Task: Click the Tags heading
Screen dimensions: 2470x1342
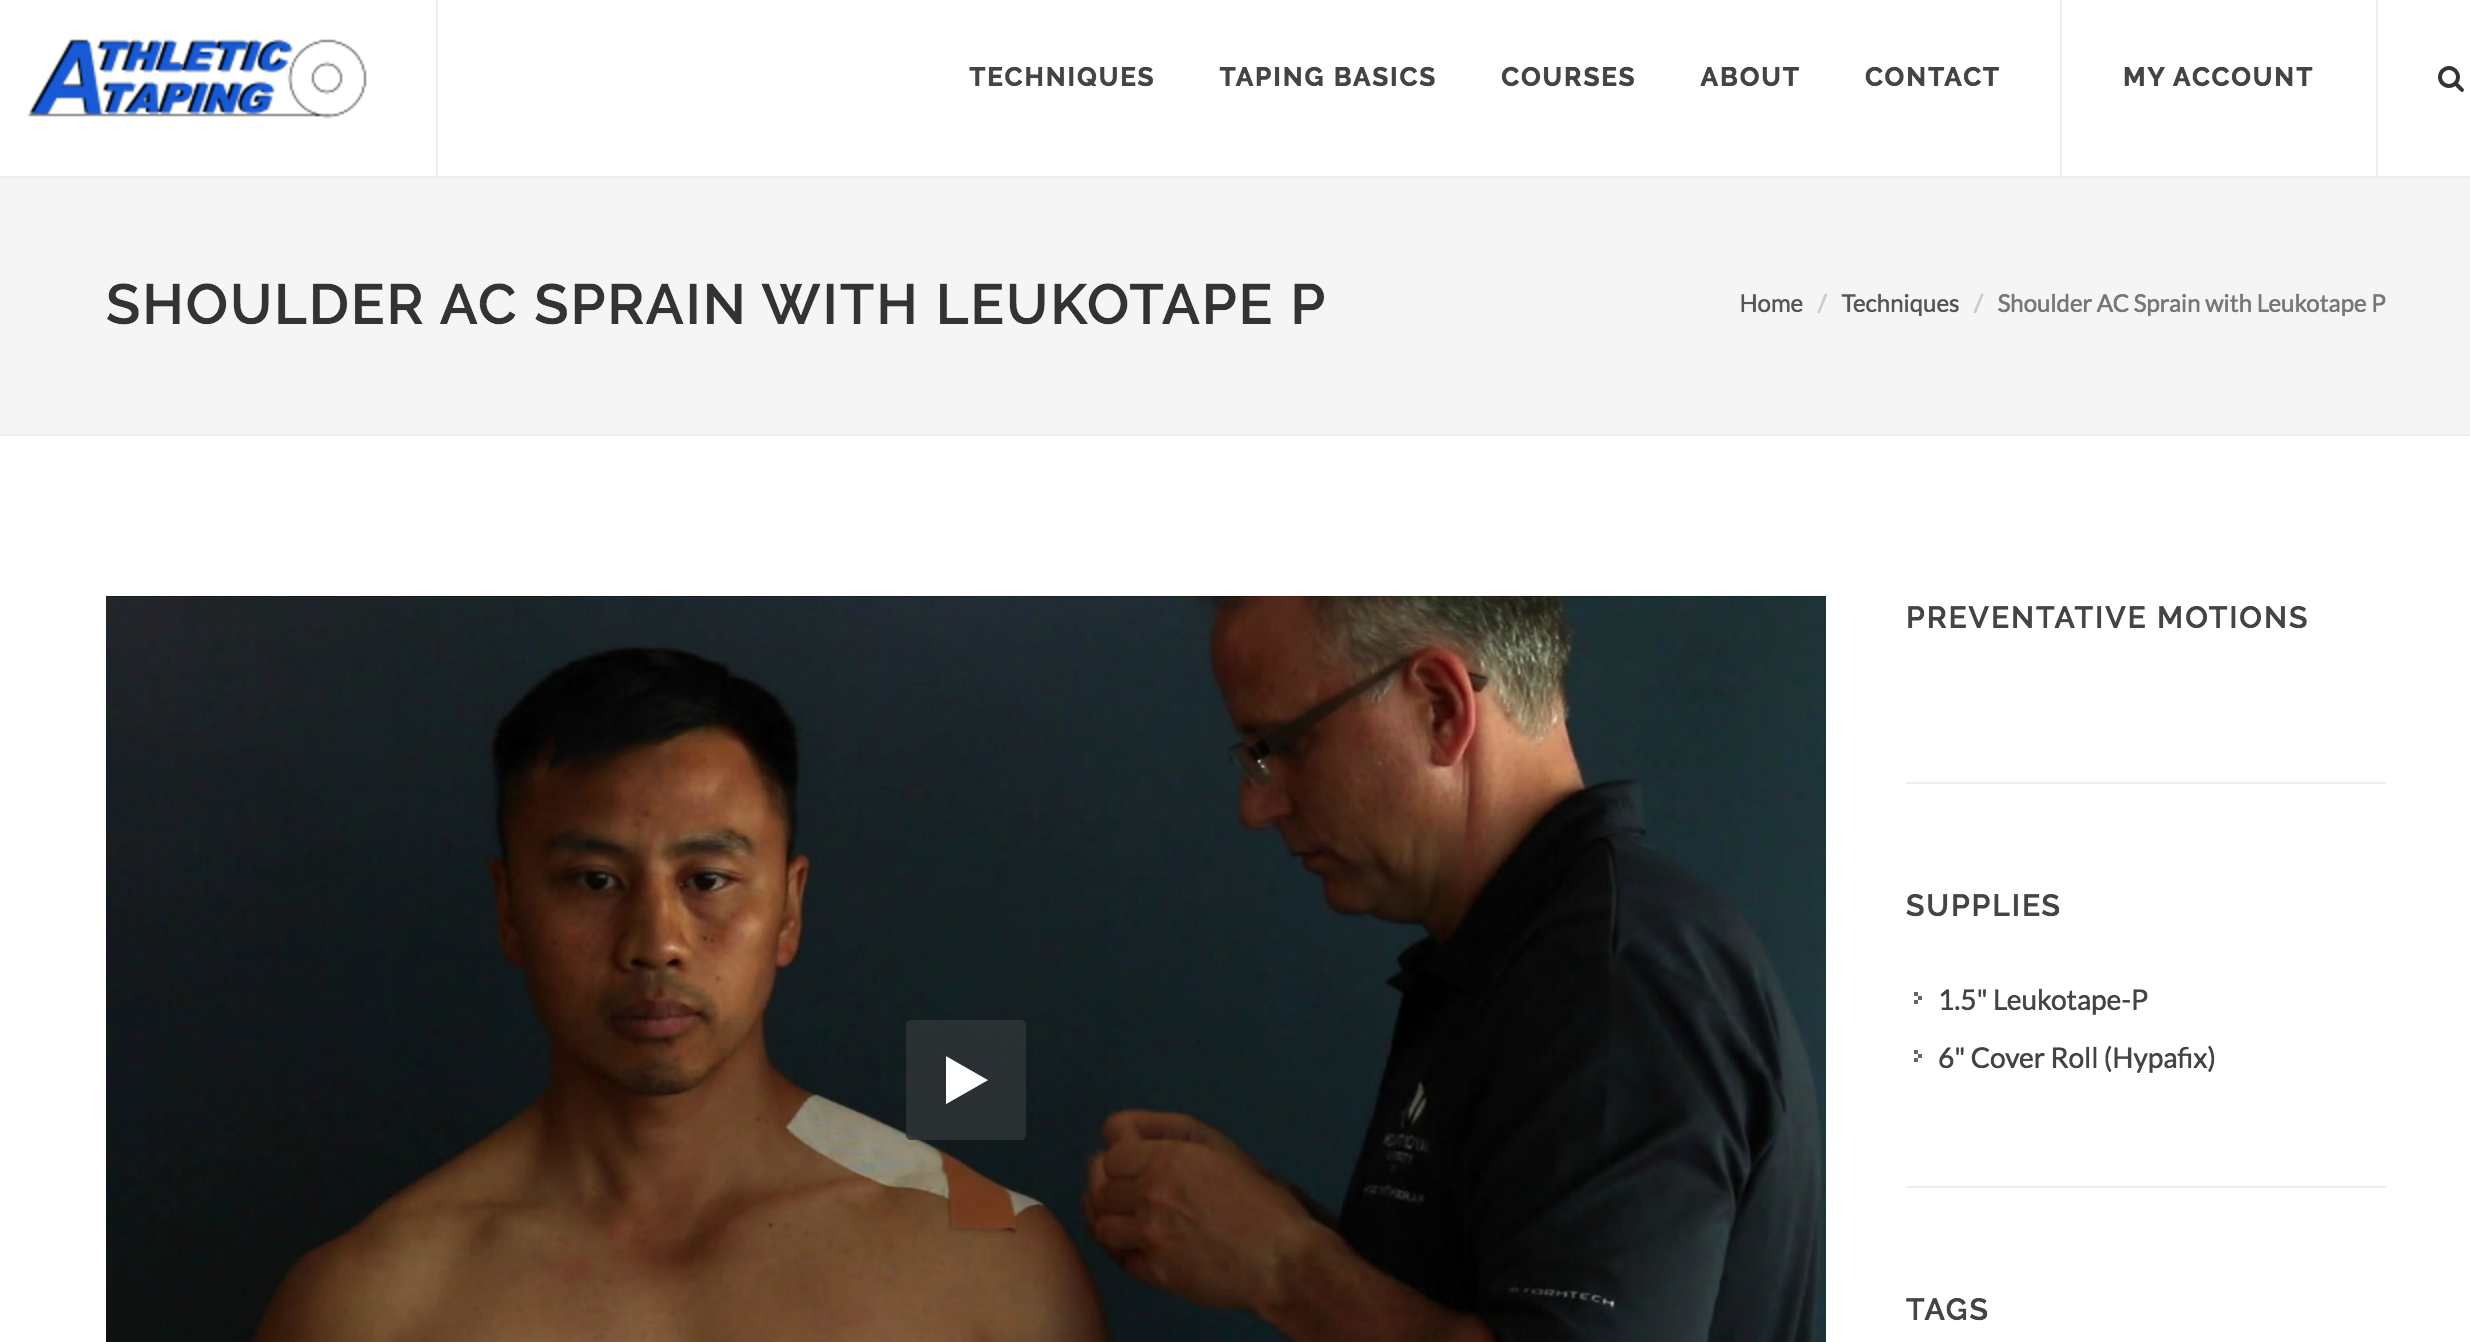Action: tap(1947, 1309)
